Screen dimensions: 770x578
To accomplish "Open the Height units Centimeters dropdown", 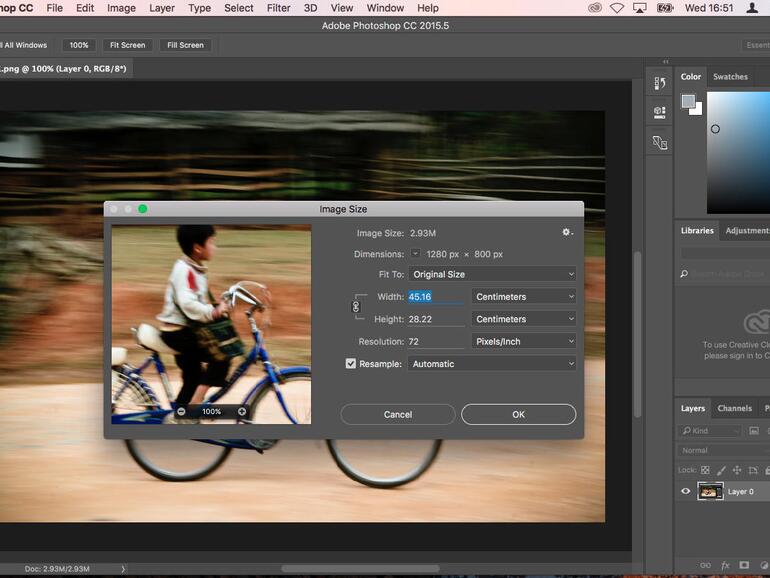I will coord(523,319).
